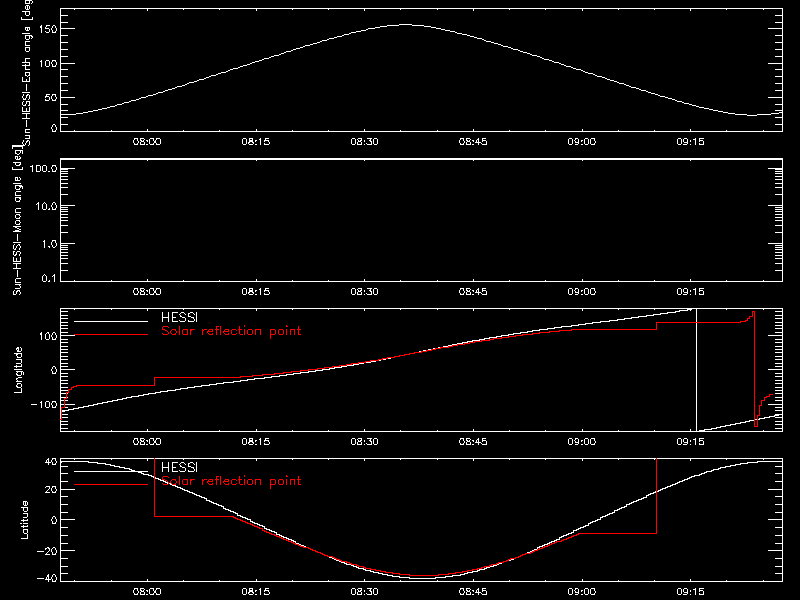Image resolution: width=800 pixels, height=600 pixels.
Task: Click the 'Sun-HESSI-Moon angle [deg]' axis label
Action: (17, 220)
